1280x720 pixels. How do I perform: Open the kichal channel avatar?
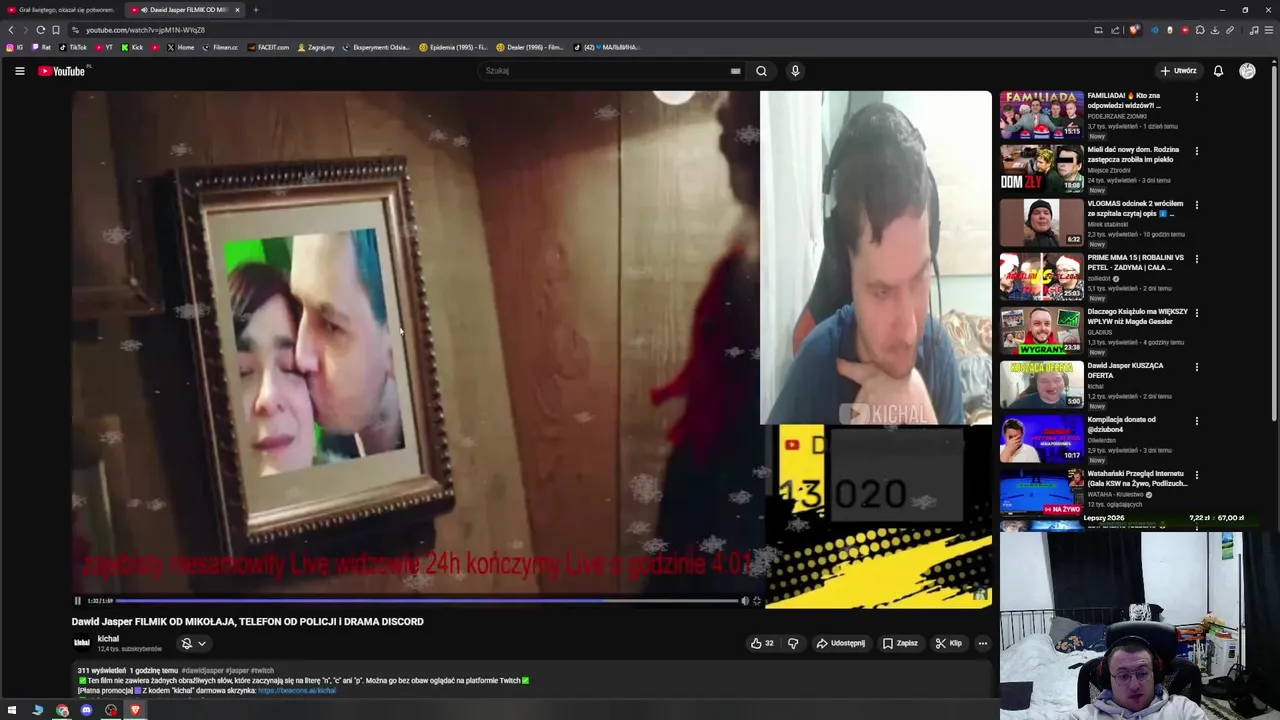pos(82,643)
